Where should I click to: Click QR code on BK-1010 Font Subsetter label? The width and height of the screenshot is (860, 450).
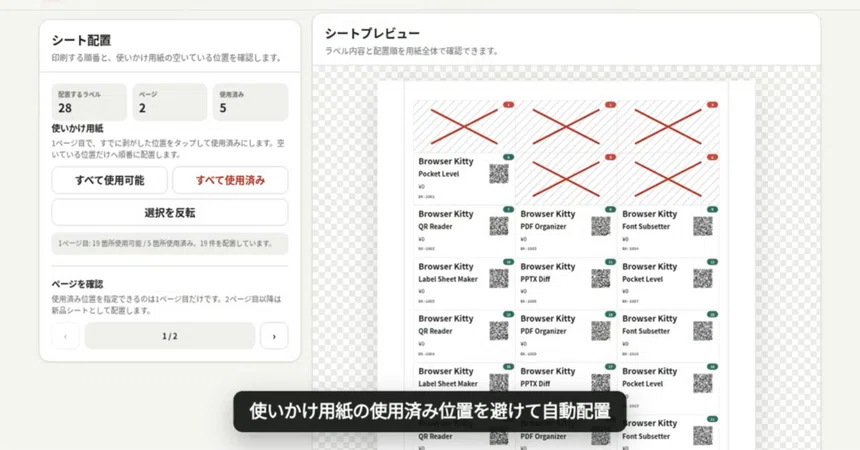(703, 331)
